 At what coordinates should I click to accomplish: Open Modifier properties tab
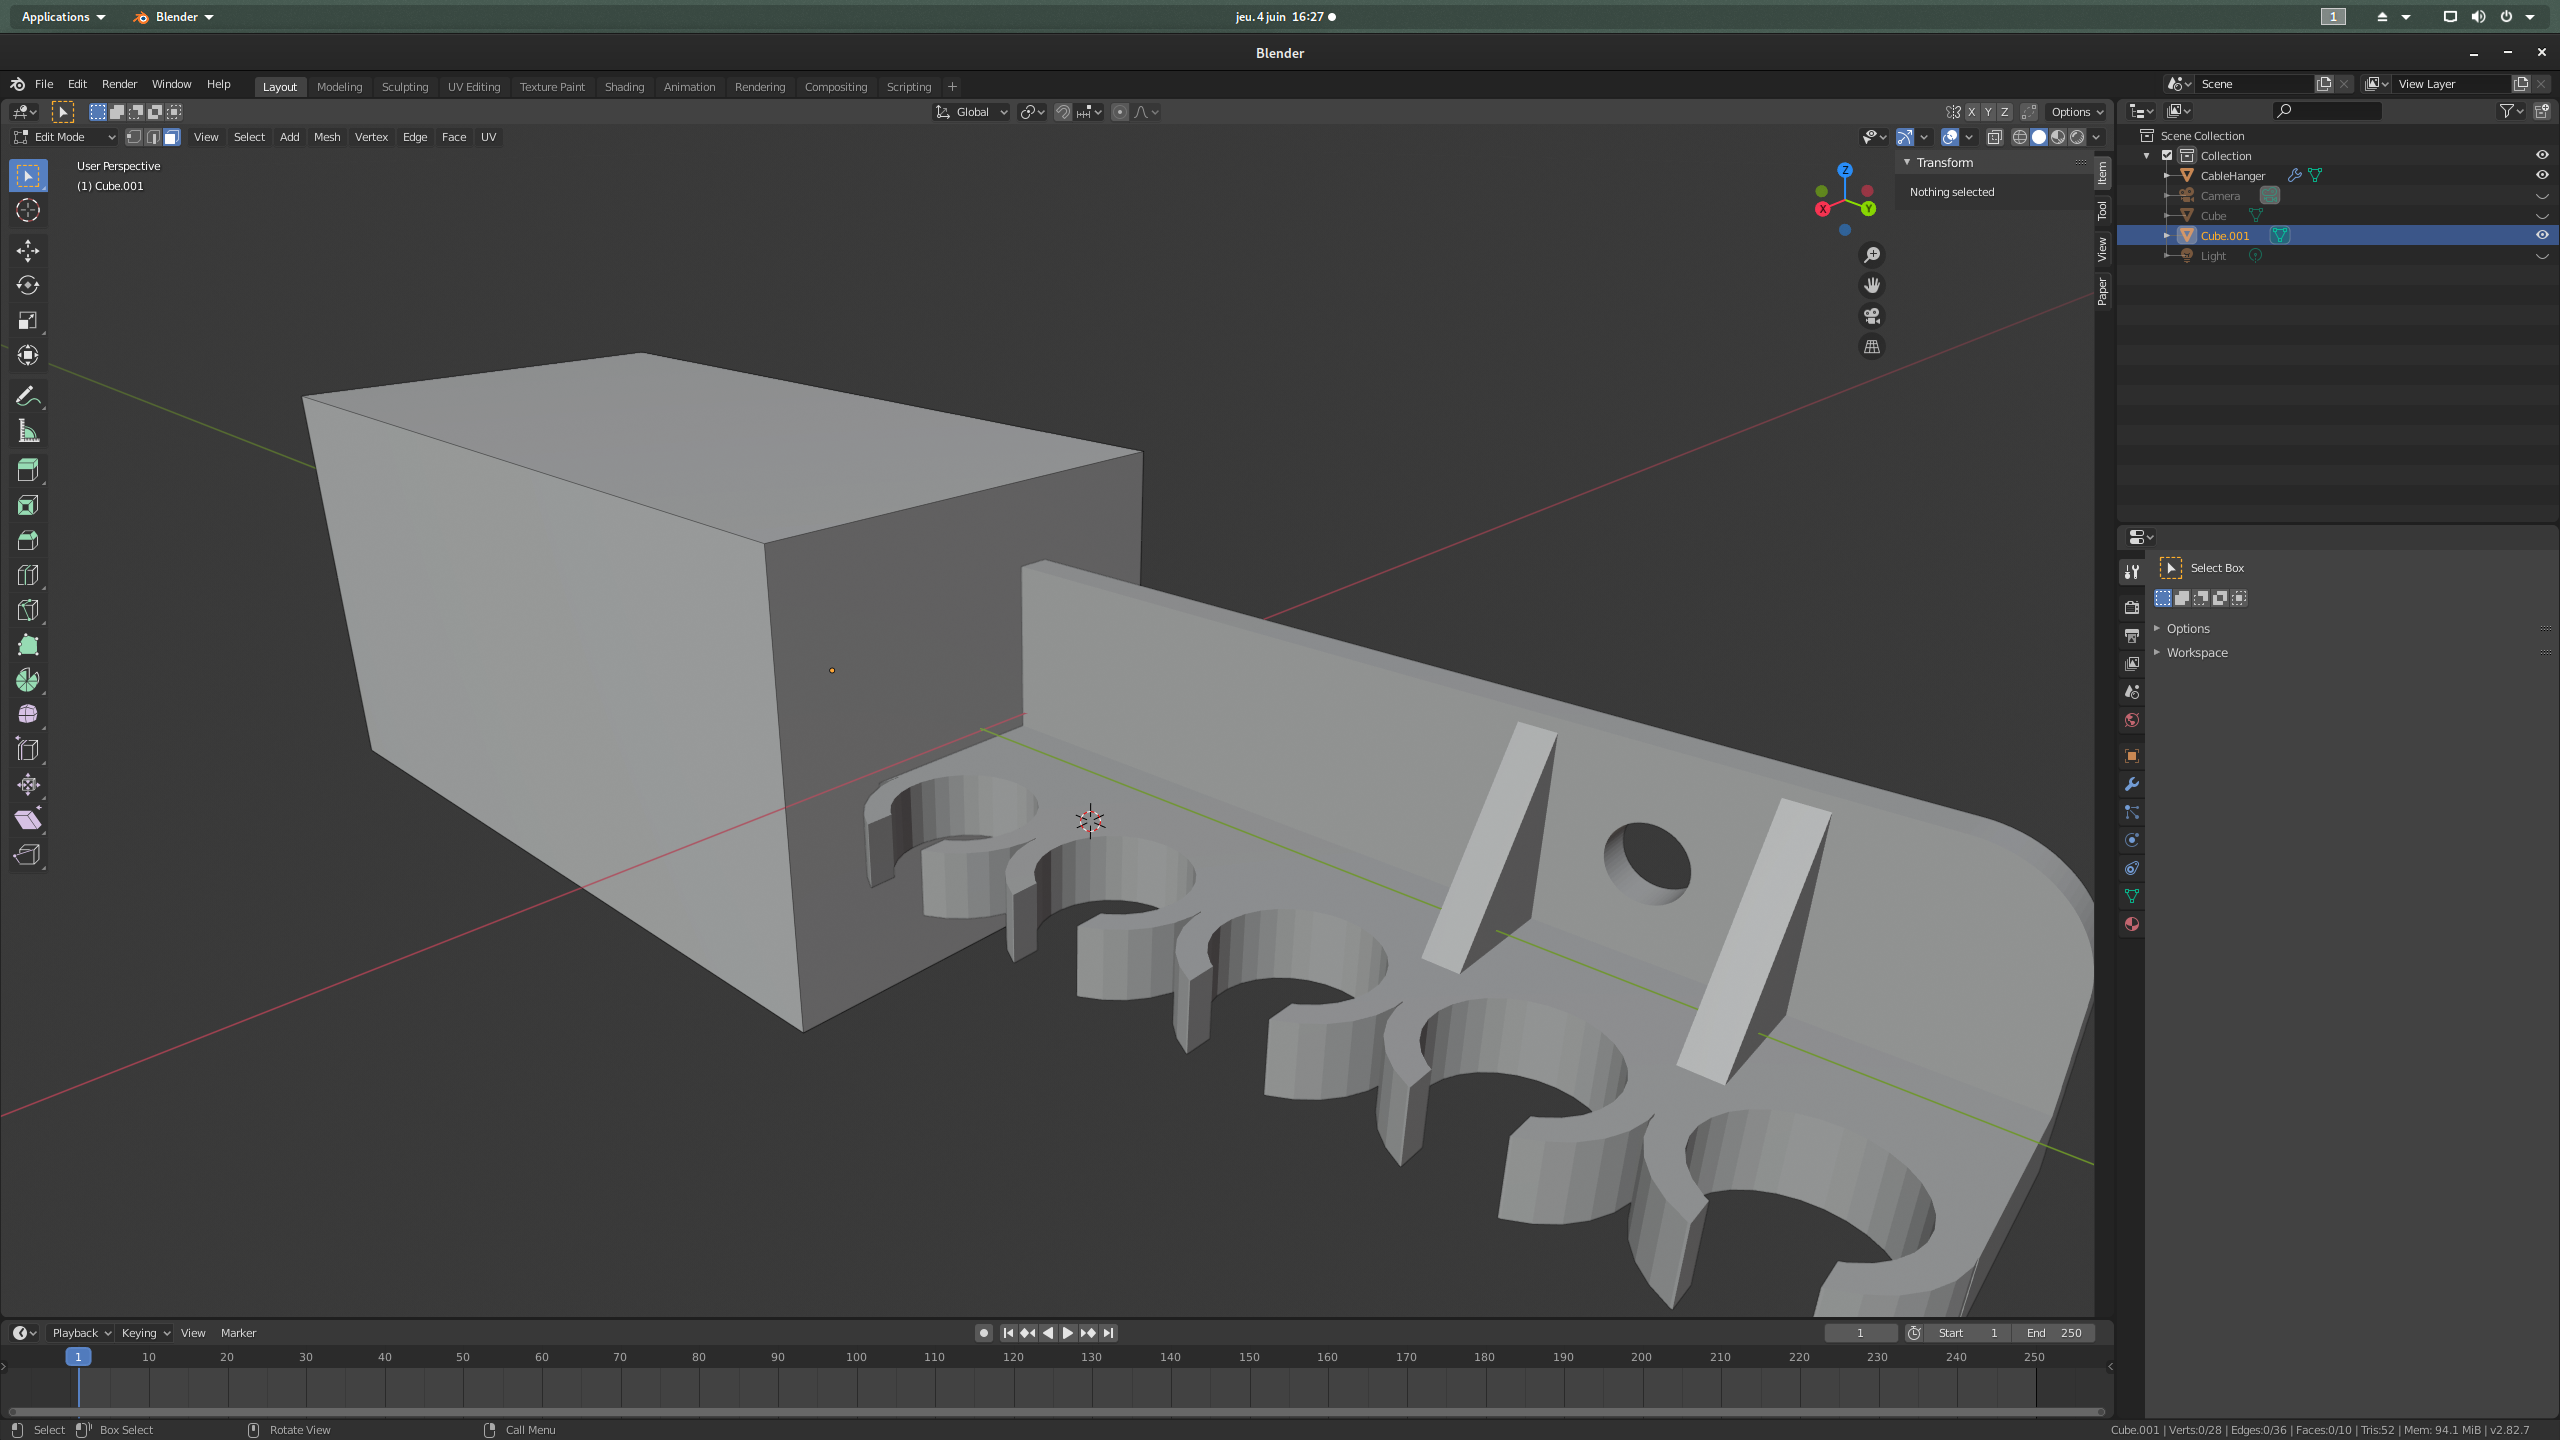(x=2131, y=784)
